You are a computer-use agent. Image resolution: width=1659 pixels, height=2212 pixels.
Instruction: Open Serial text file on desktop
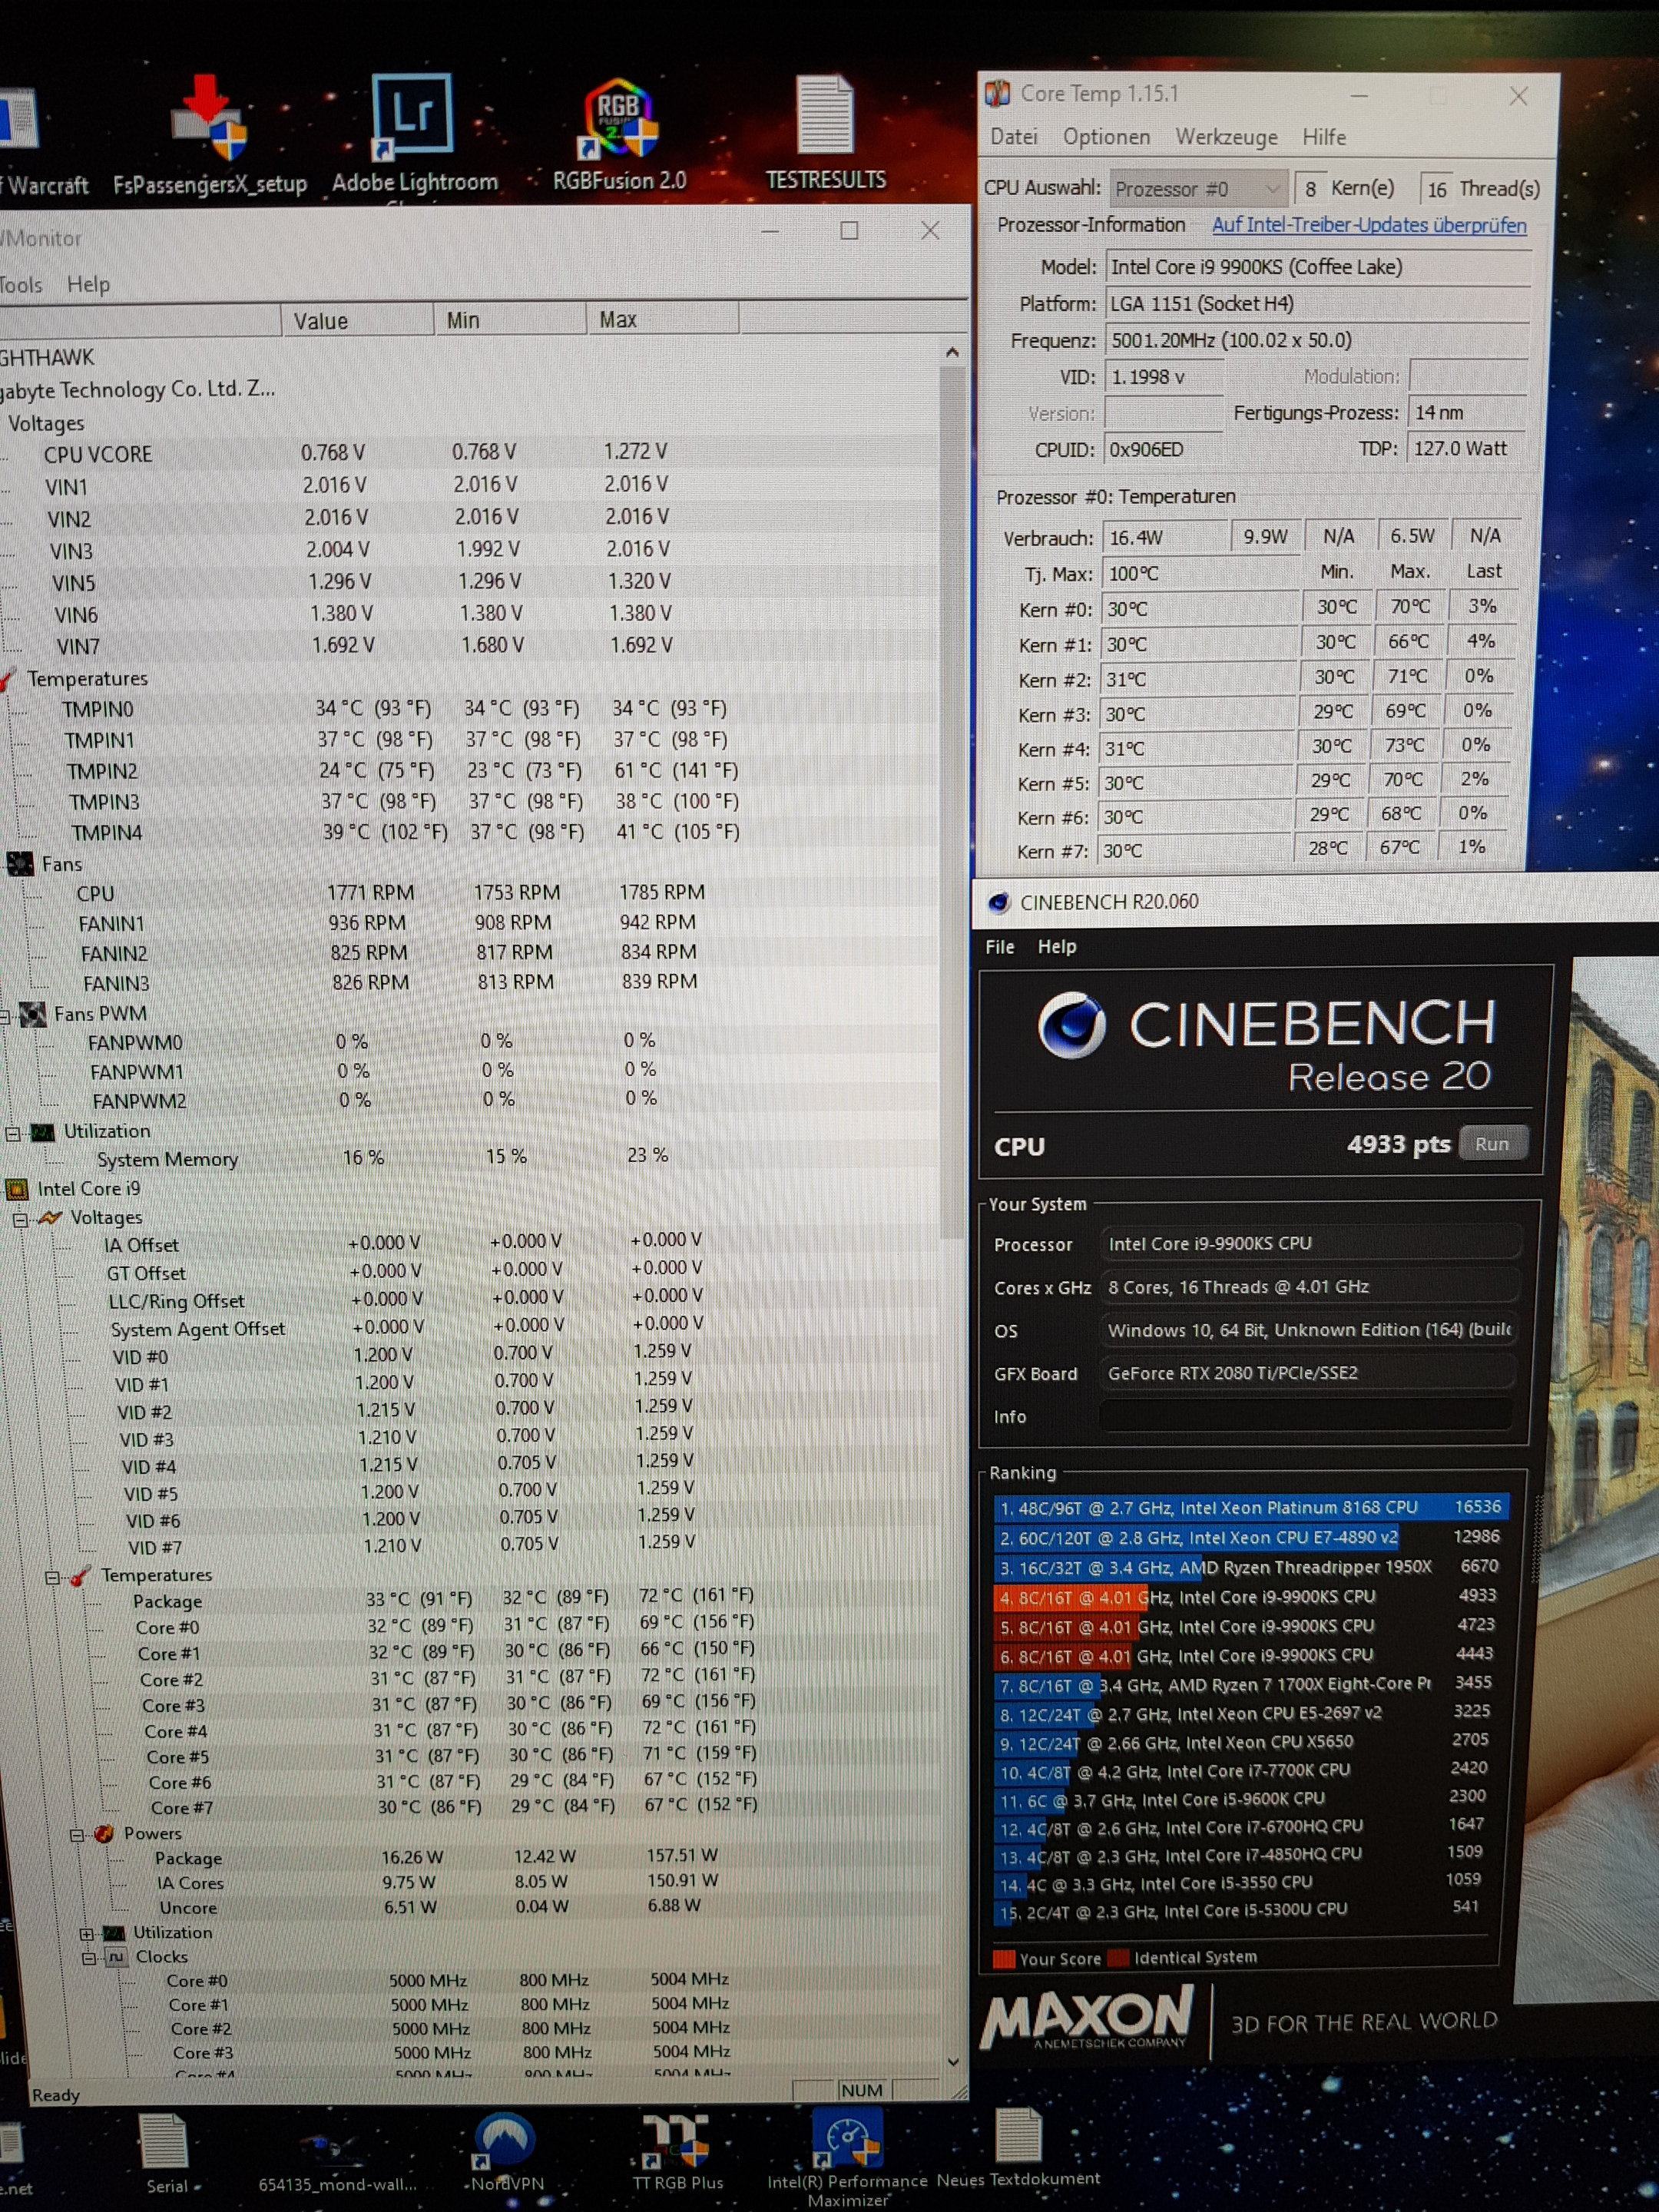(x=166, y=2152)
